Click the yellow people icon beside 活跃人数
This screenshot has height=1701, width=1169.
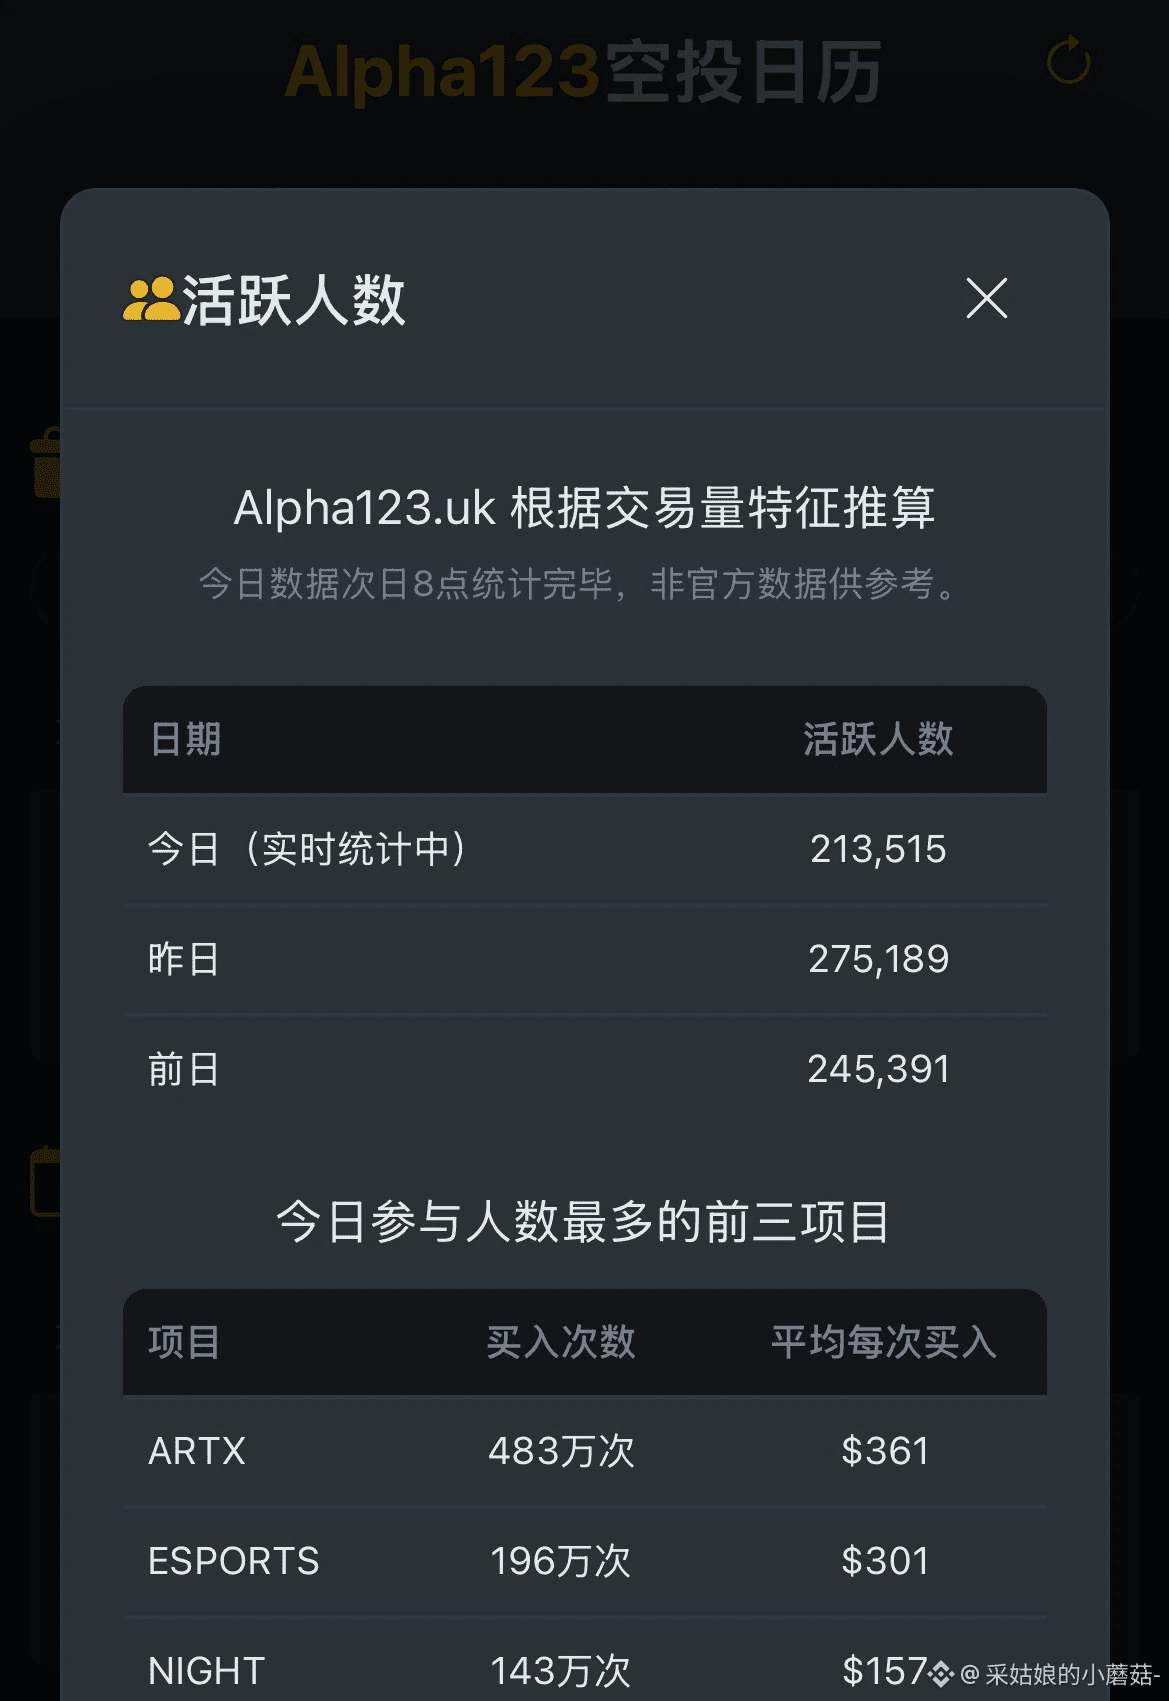(149, 299)
